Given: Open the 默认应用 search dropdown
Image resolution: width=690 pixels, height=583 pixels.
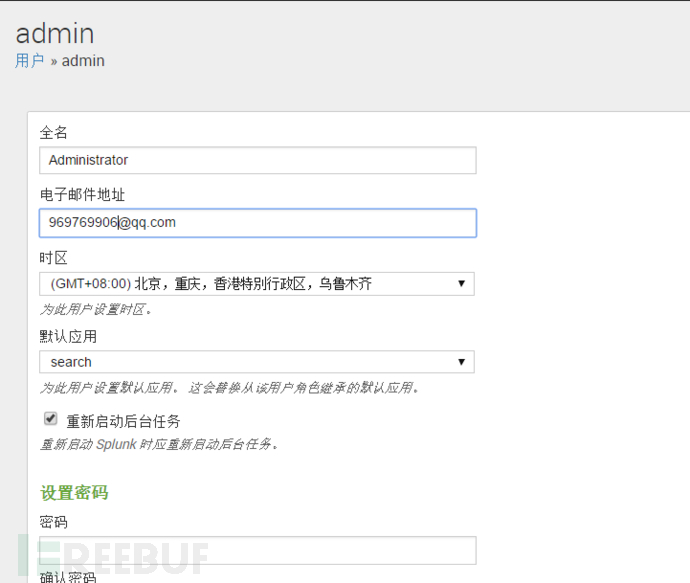Looking at the screenshot, I should click(x=257, y=362).
